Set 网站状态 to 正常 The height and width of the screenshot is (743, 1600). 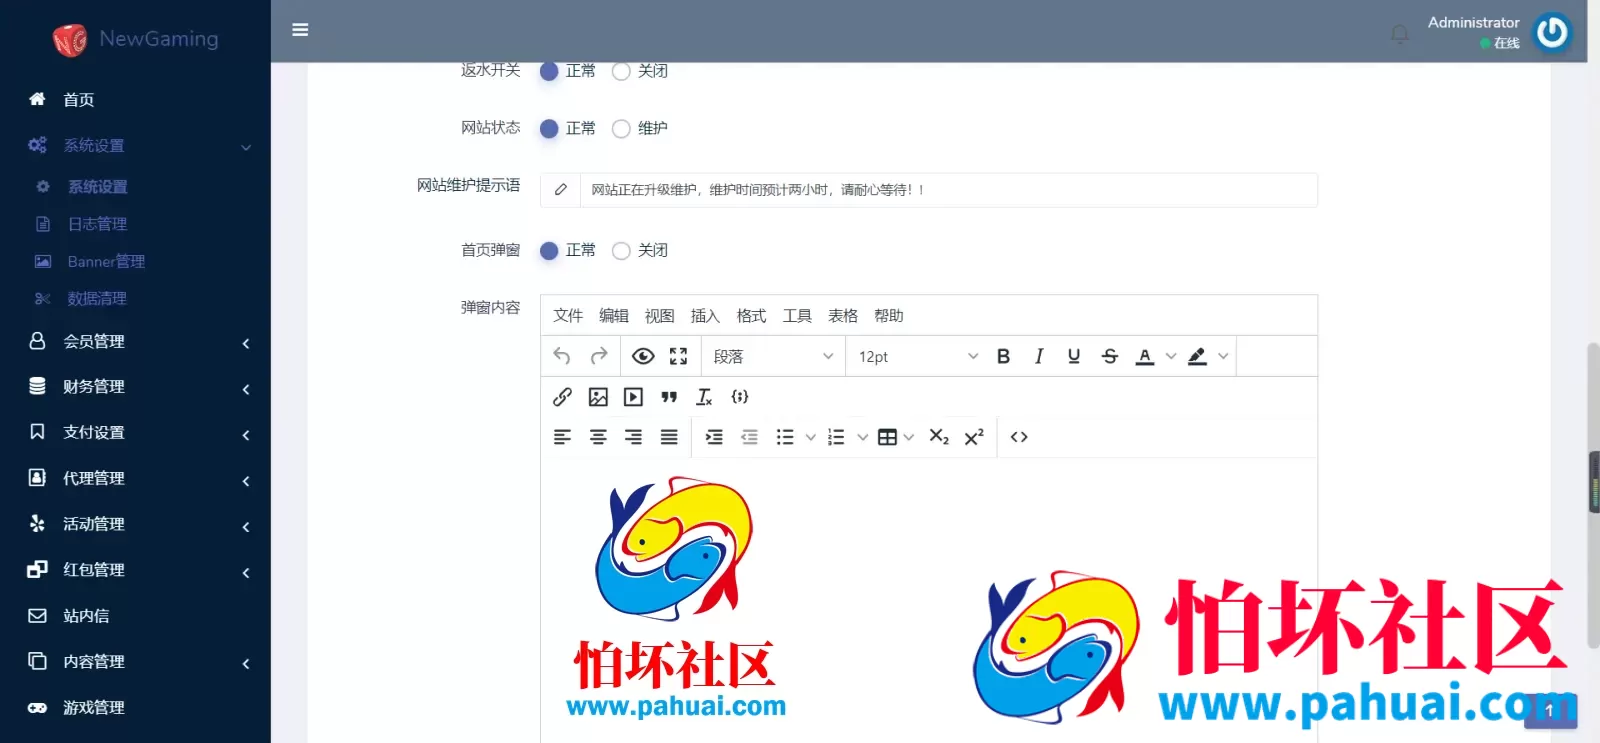point(549,128)
